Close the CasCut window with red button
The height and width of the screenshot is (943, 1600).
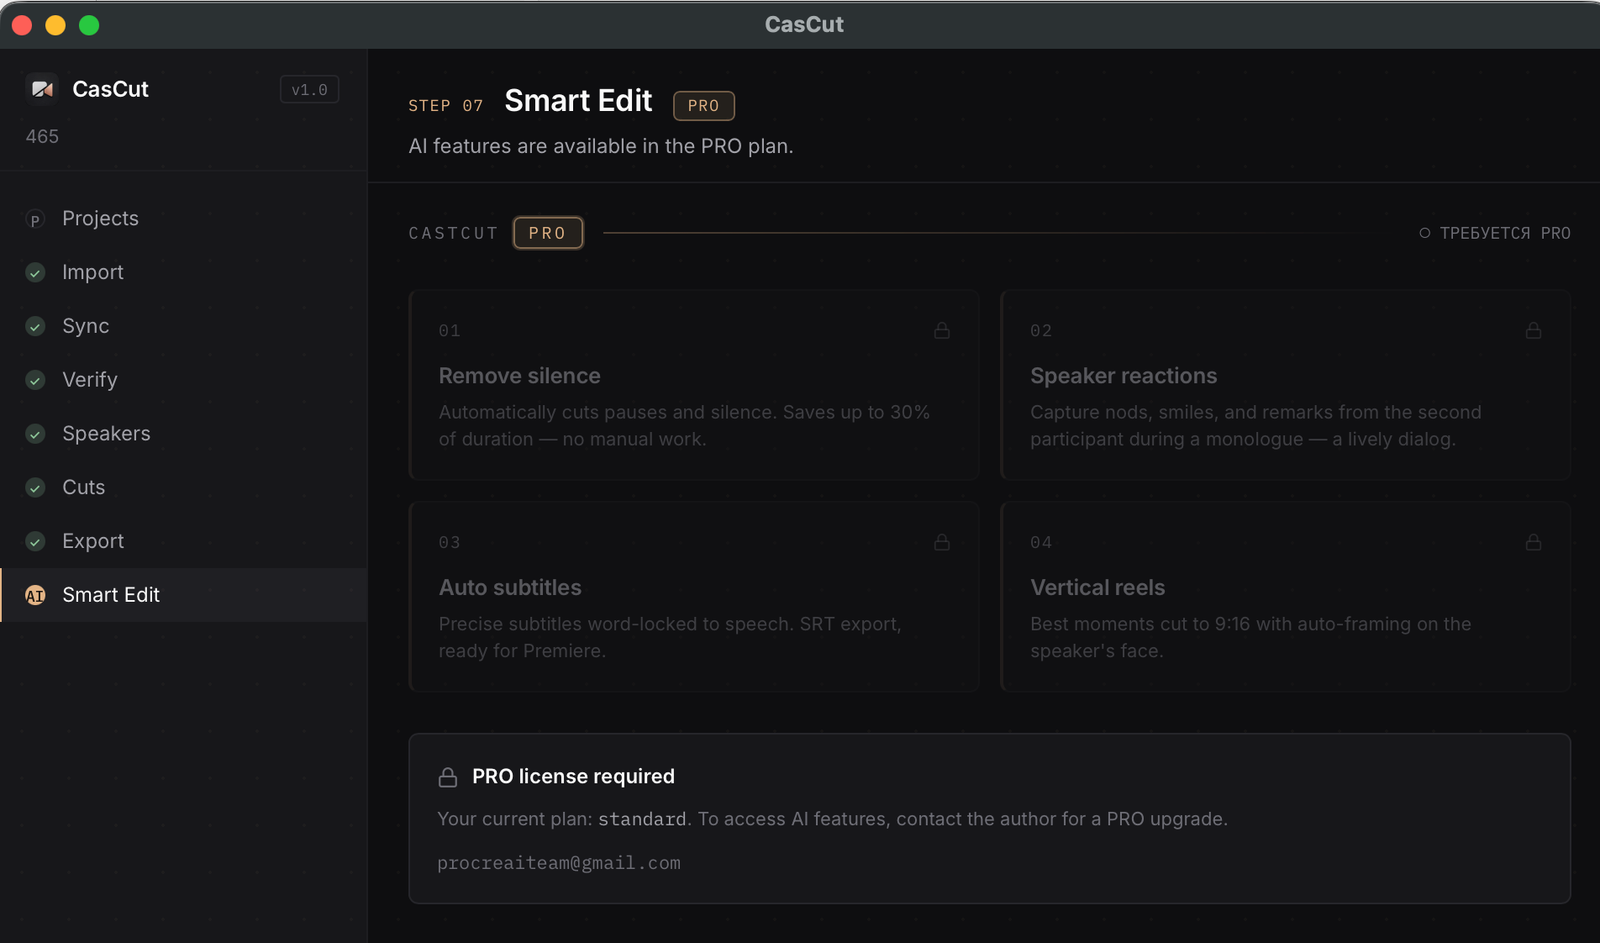pos(22,25)
